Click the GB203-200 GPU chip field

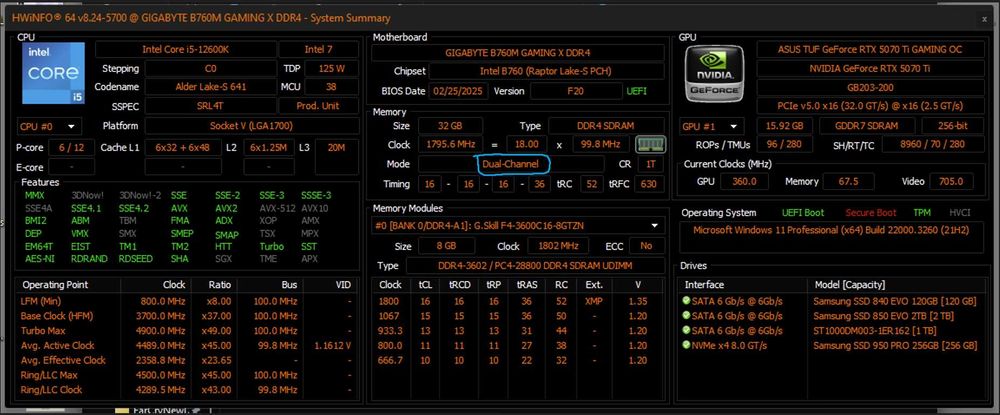tap(869, 87)
